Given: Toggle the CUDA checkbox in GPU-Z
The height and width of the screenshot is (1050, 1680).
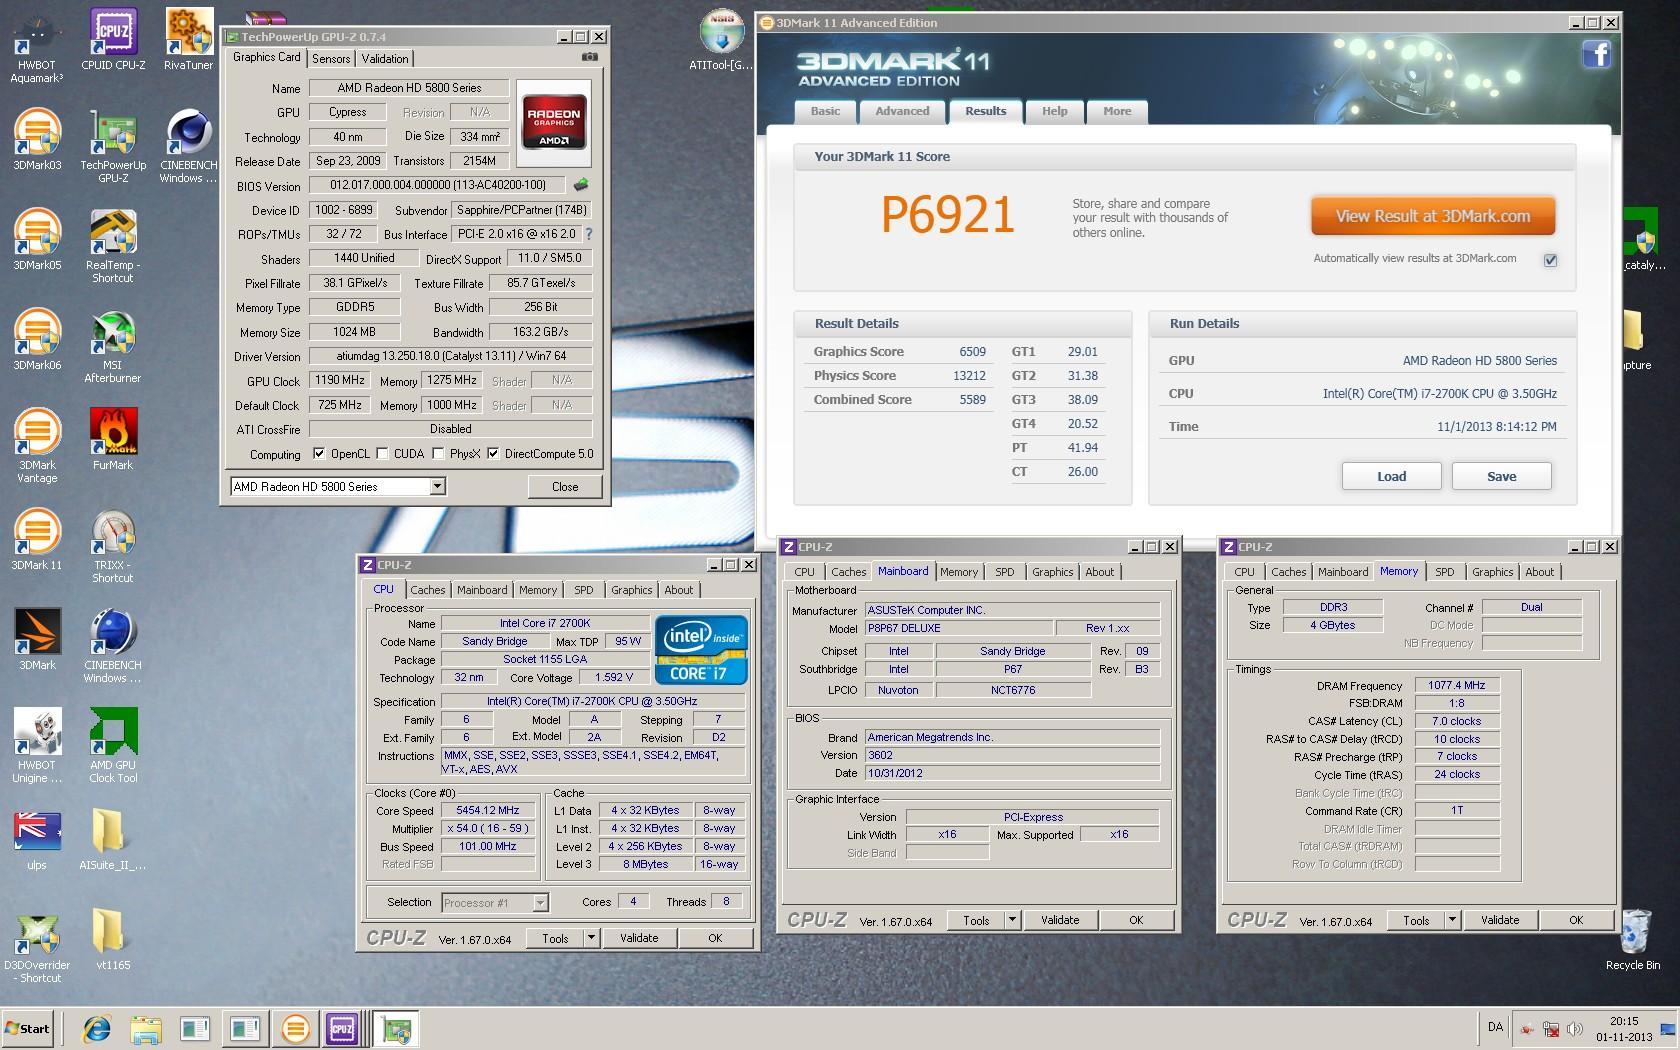Looking at the screenshot, I should click(382, 453).
